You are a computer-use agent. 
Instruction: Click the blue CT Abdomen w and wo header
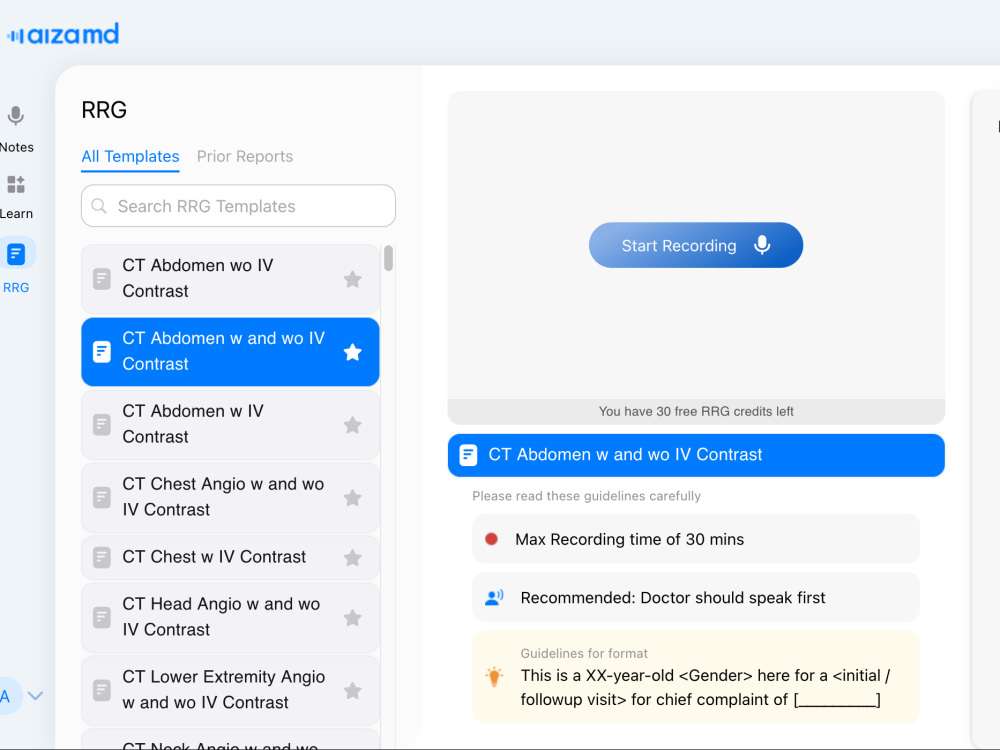(x=696, y=455)
